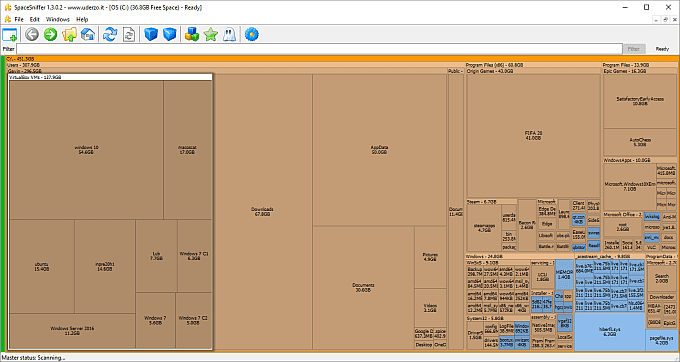Select the steamapps 4.7GB block
Viewport: 680px width, 362px height.
point(484,228)
